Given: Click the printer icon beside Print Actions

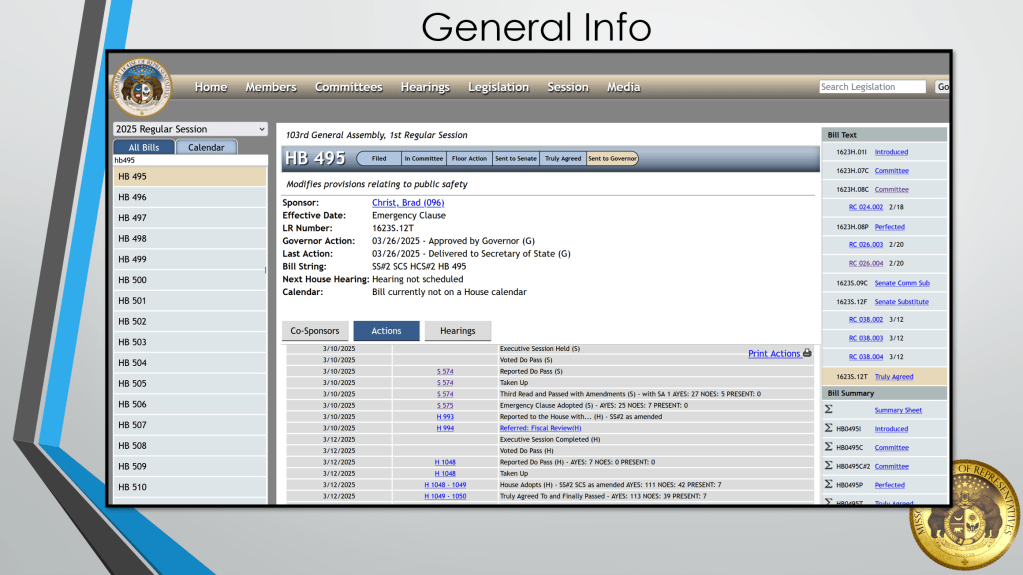Looking at the screenshot, I should point(807,354).
